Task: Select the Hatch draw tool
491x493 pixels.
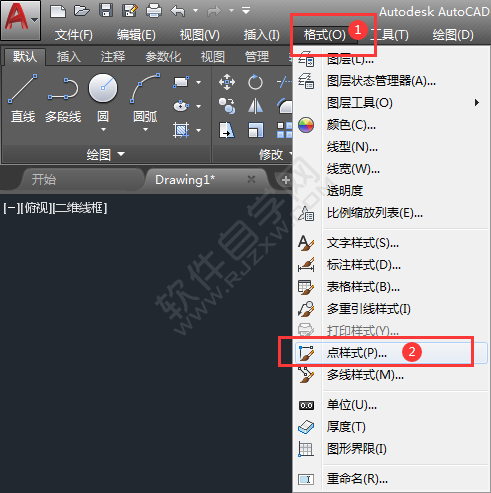Action: pos(181,130)
